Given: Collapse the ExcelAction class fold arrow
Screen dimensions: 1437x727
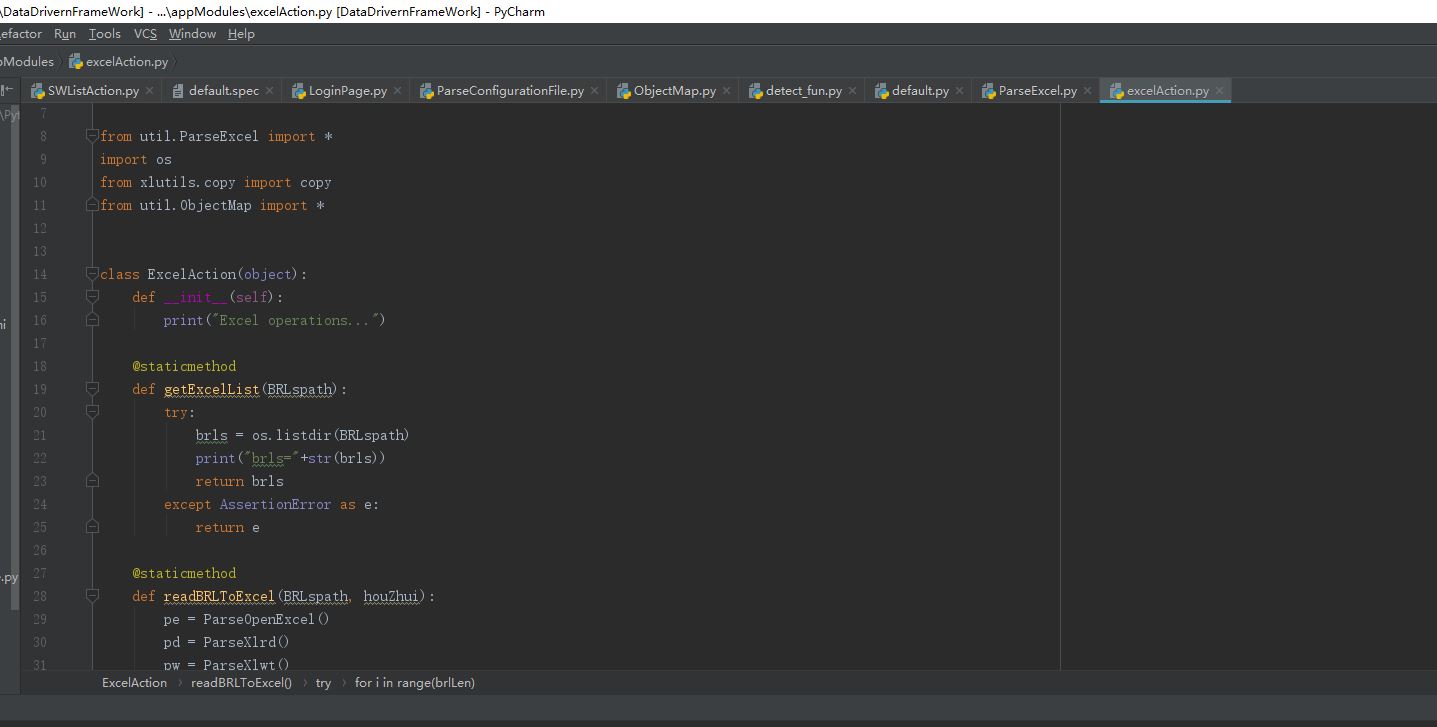Looking at the screenshot, I should [91, 274].
